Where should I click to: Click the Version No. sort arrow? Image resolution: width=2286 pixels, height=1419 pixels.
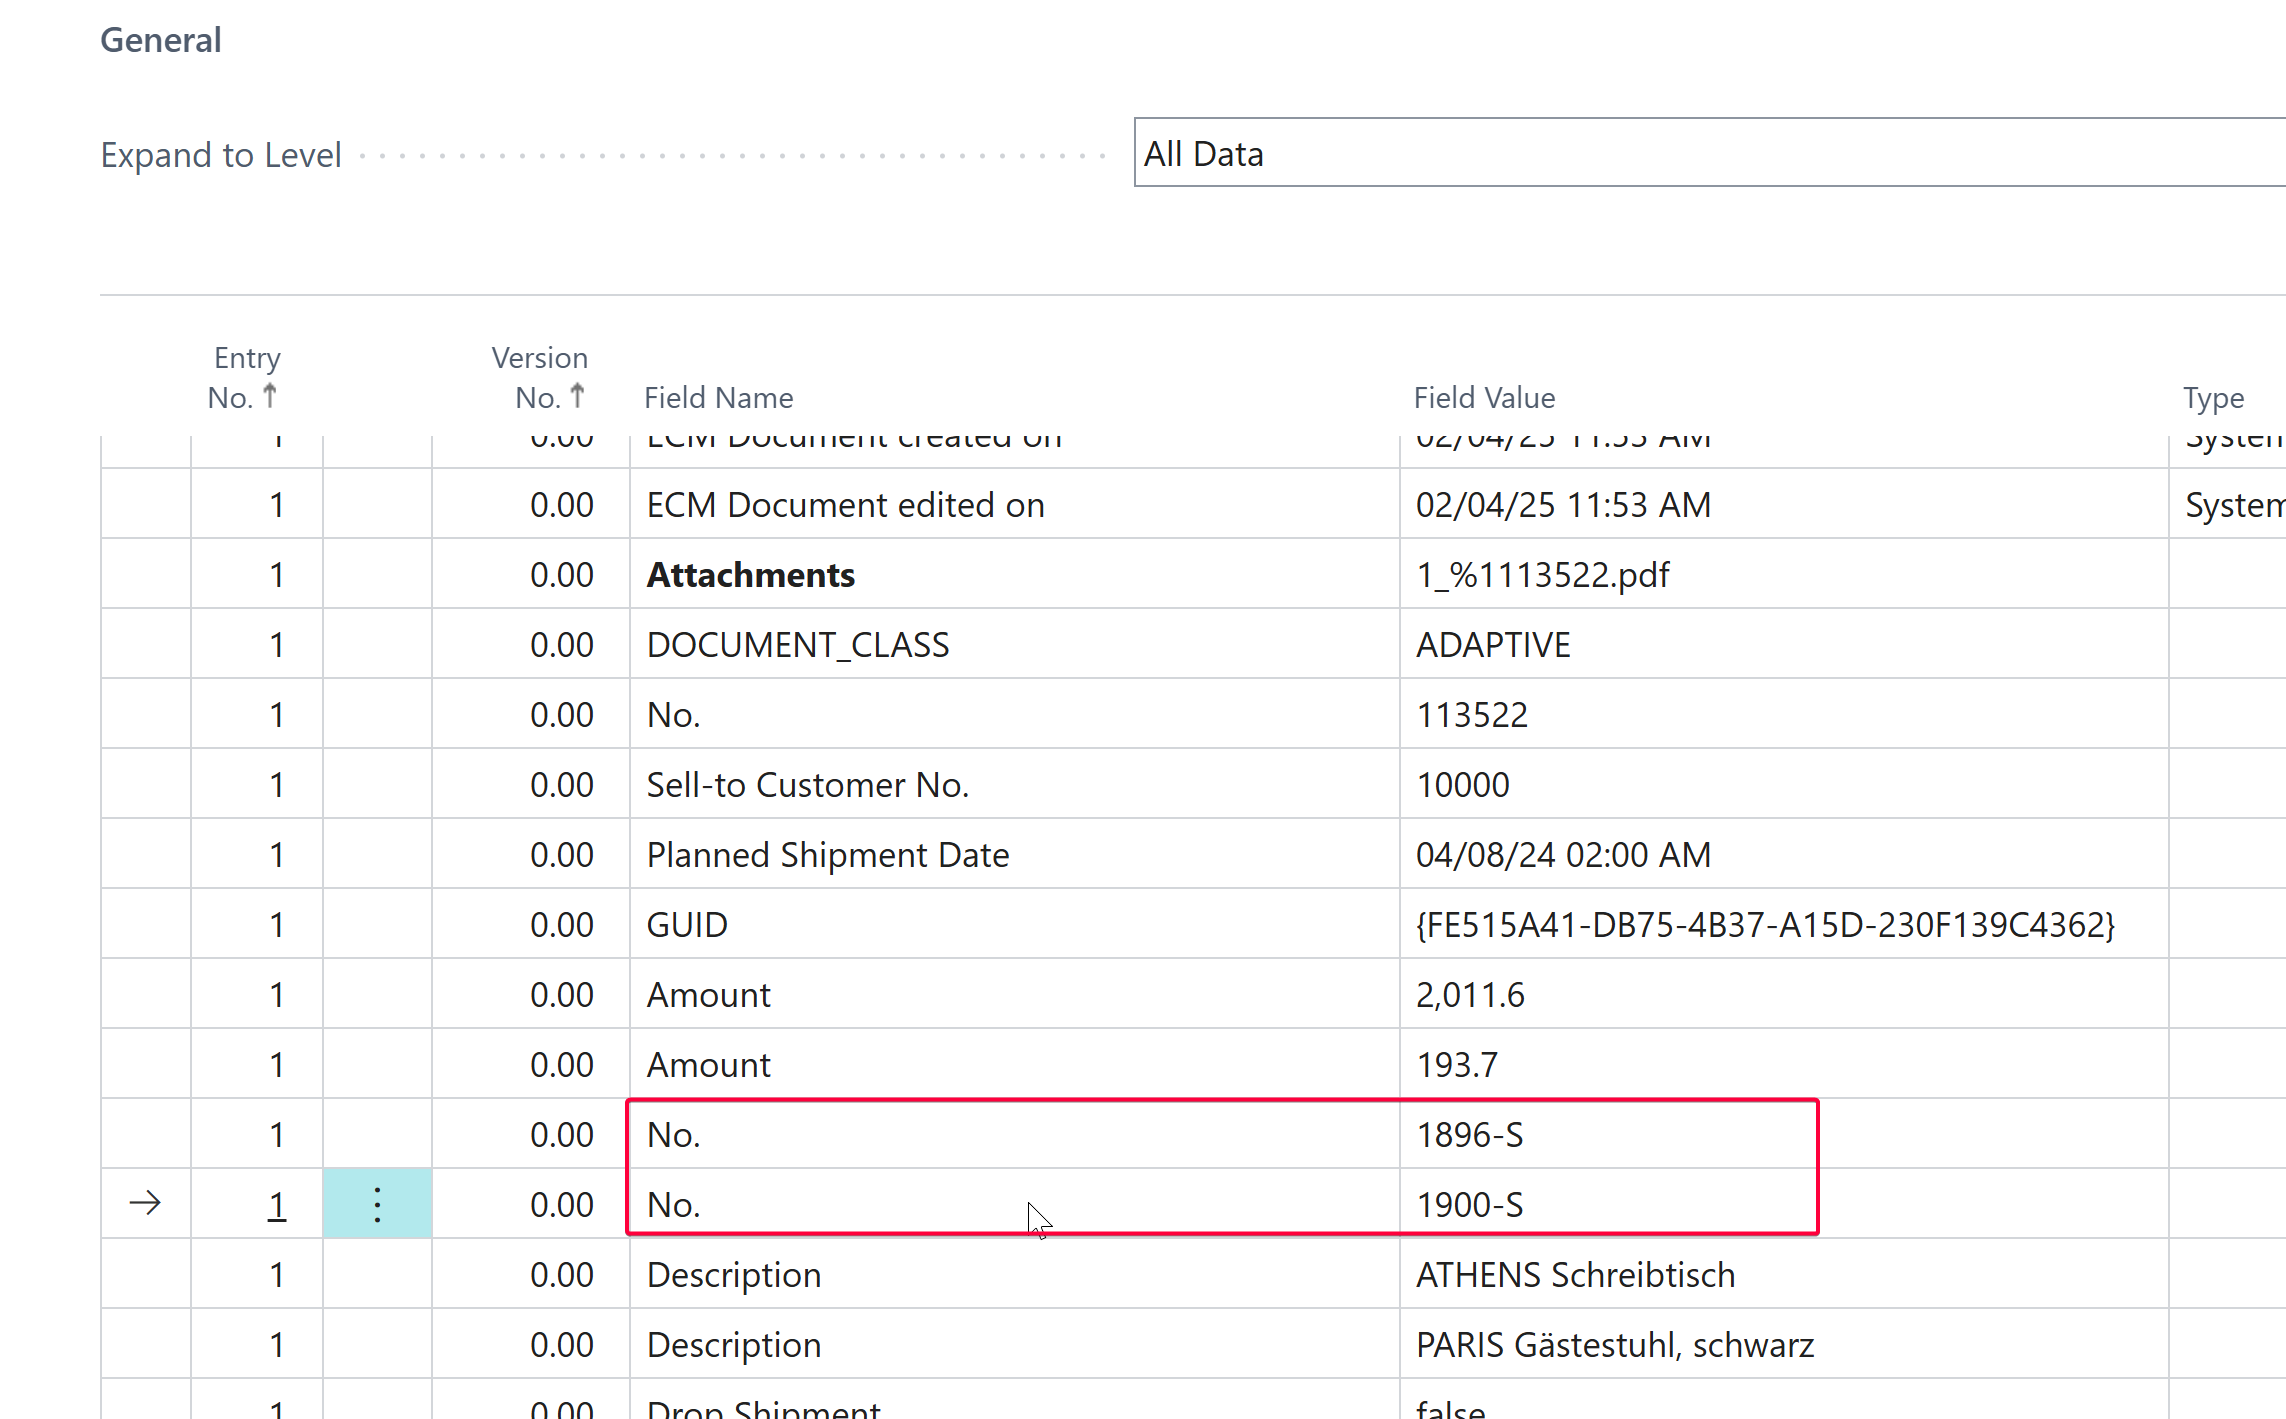(577, 396)
